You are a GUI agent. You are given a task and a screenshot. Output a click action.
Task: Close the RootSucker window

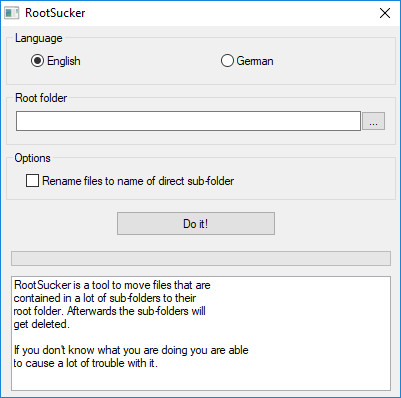pyautogui.click(x=385, y=13)
